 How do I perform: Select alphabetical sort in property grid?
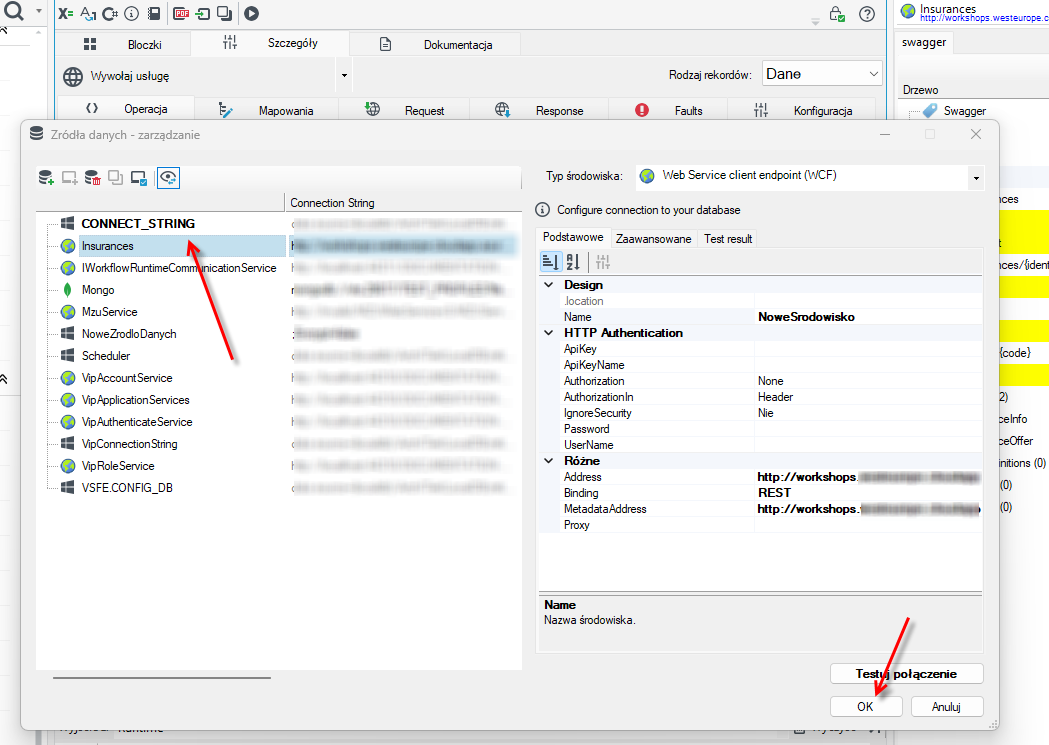(573, 262)
